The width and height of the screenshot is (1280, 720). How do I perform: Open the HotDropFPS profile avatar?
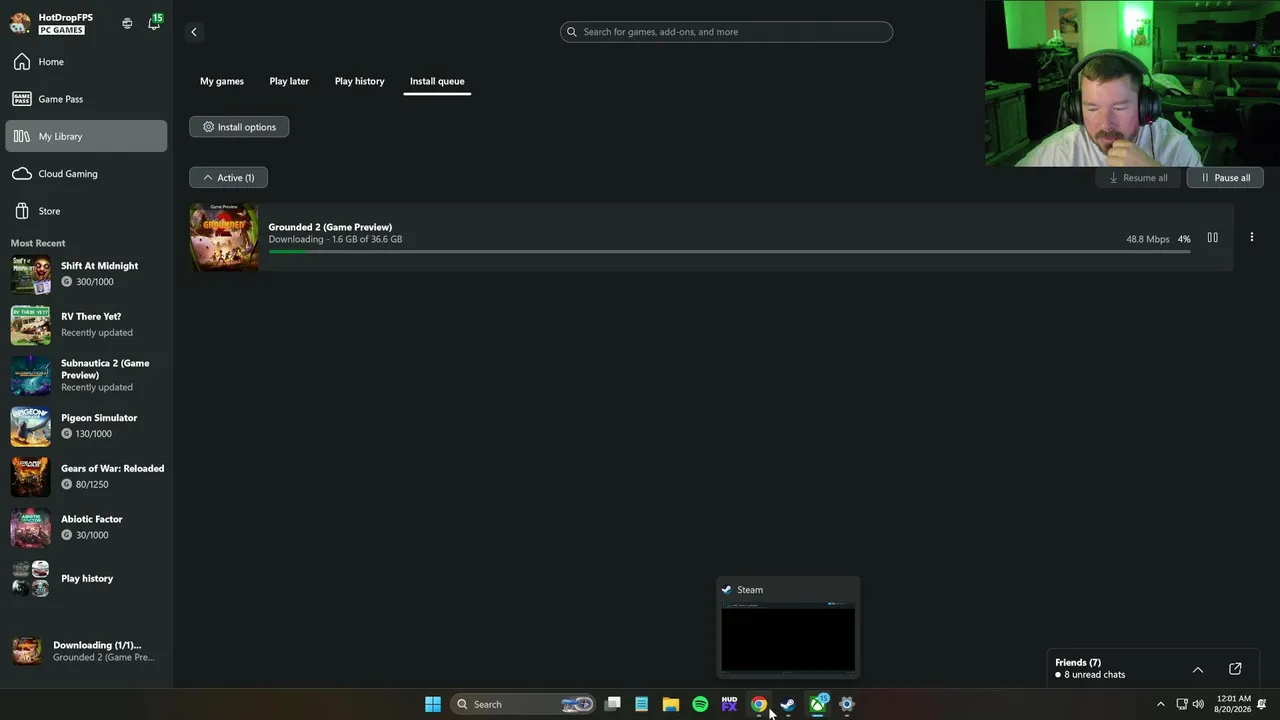(20, 23)
